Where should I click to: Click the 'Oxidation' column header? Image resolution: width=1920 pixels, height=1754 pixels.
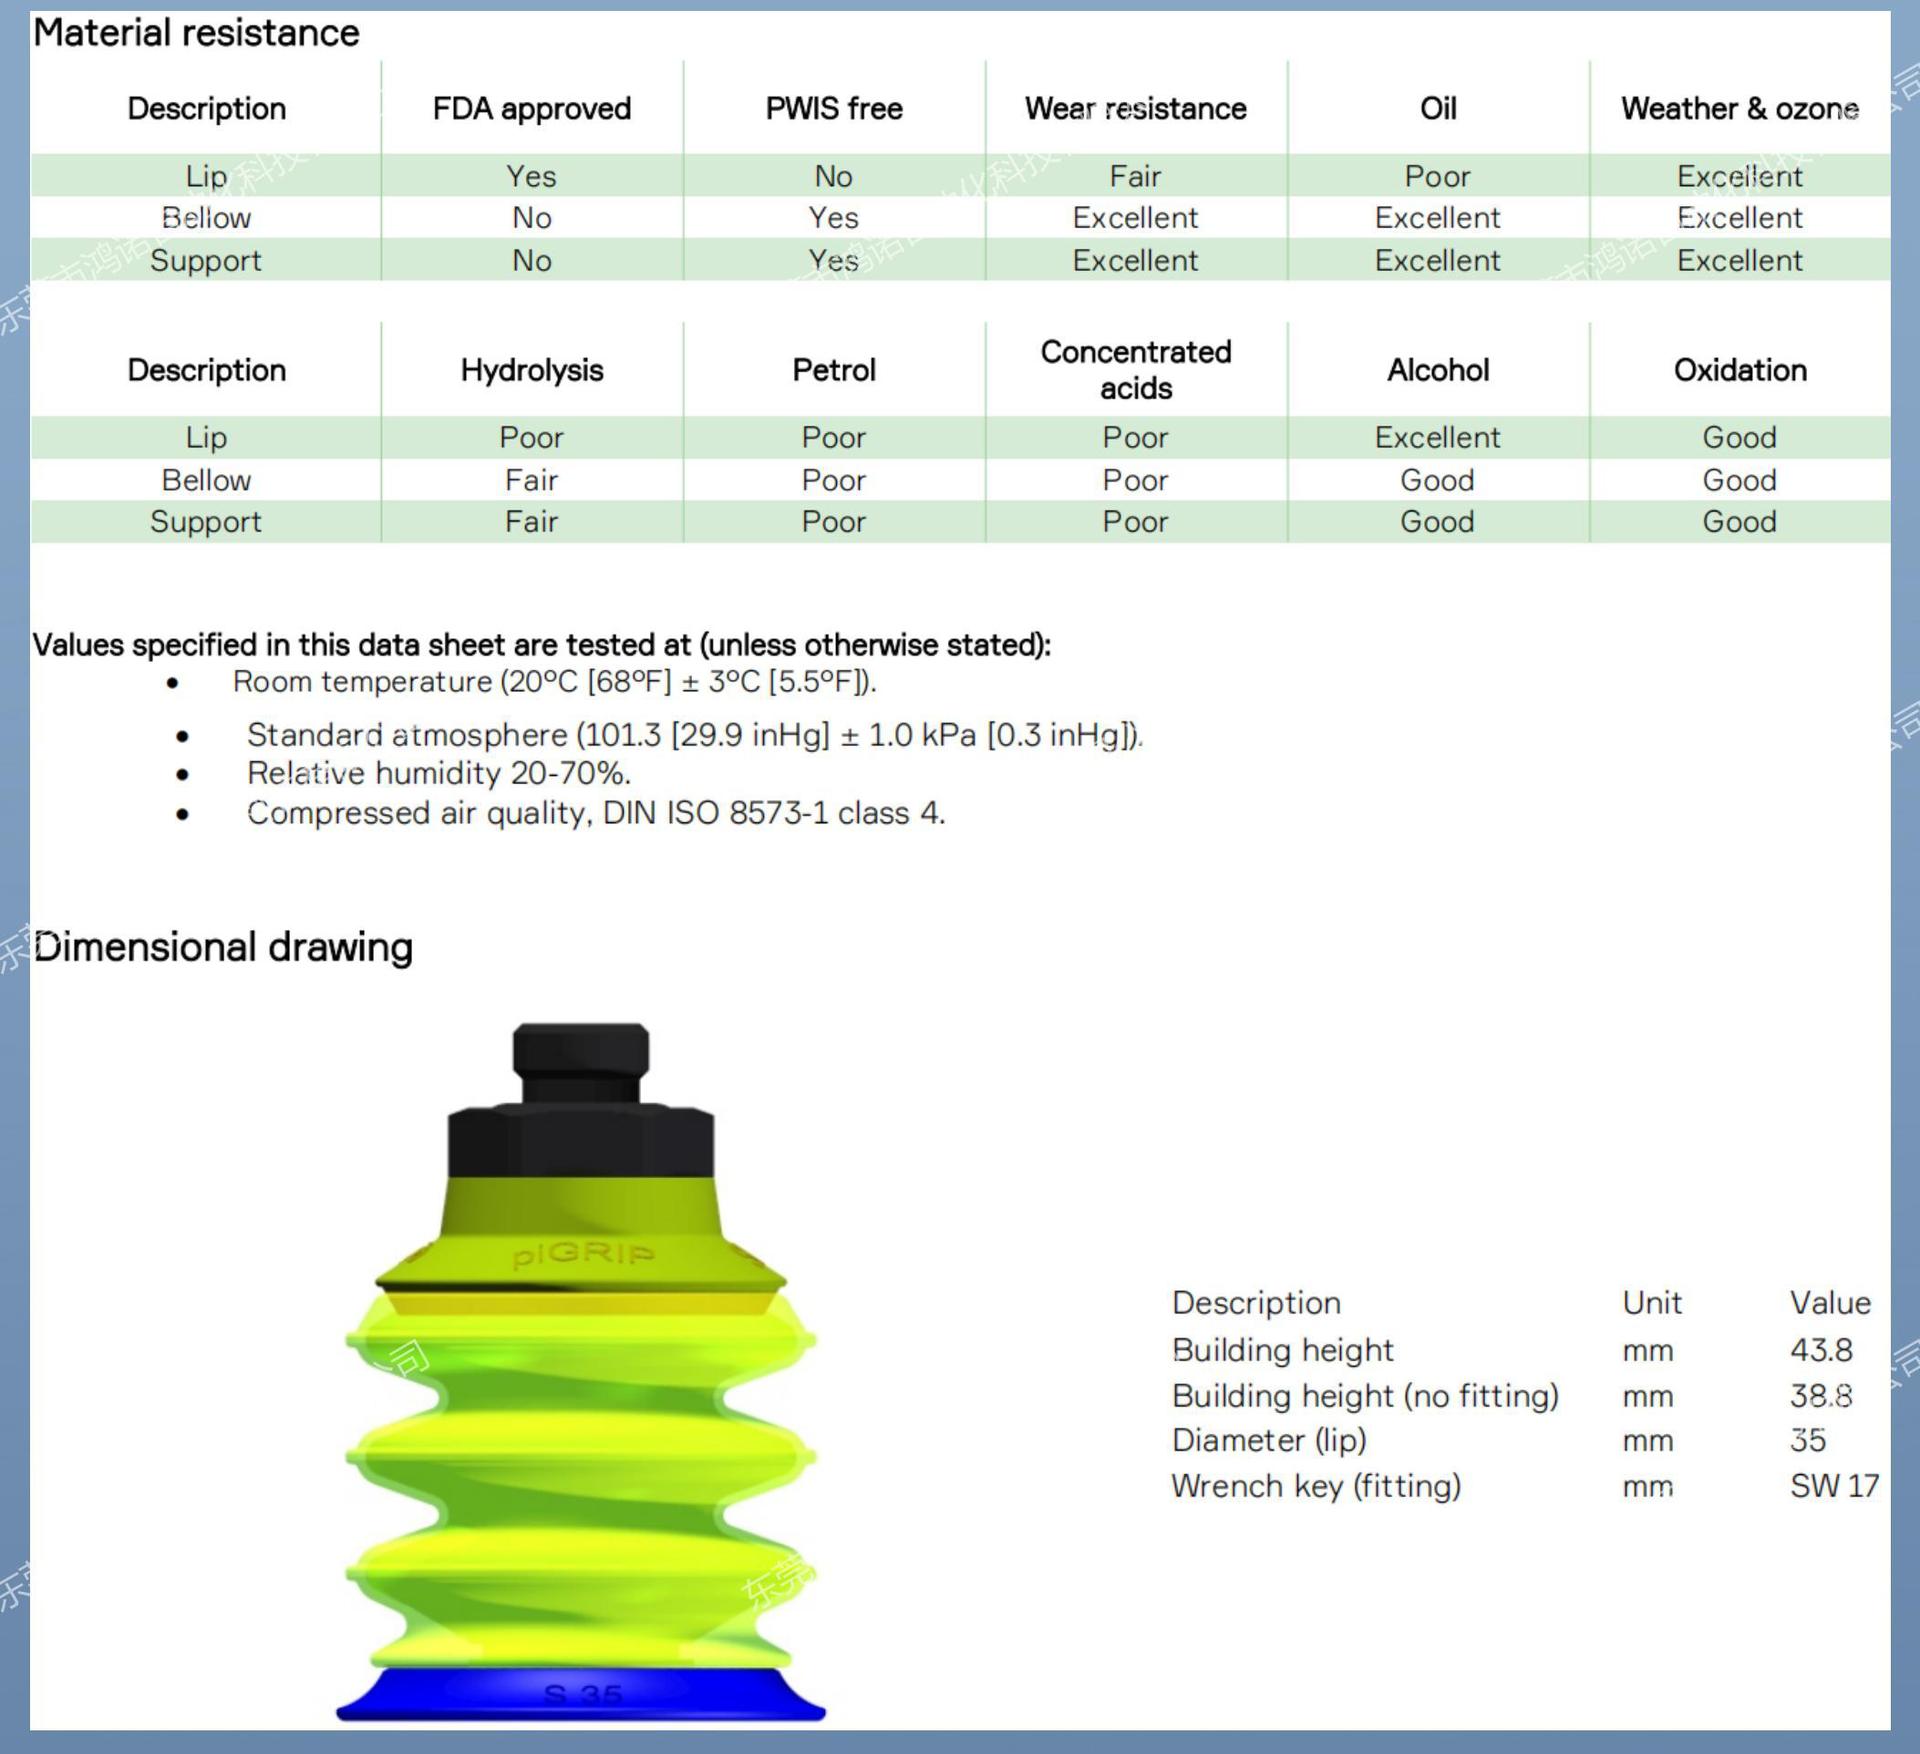tap(1739, 370)
